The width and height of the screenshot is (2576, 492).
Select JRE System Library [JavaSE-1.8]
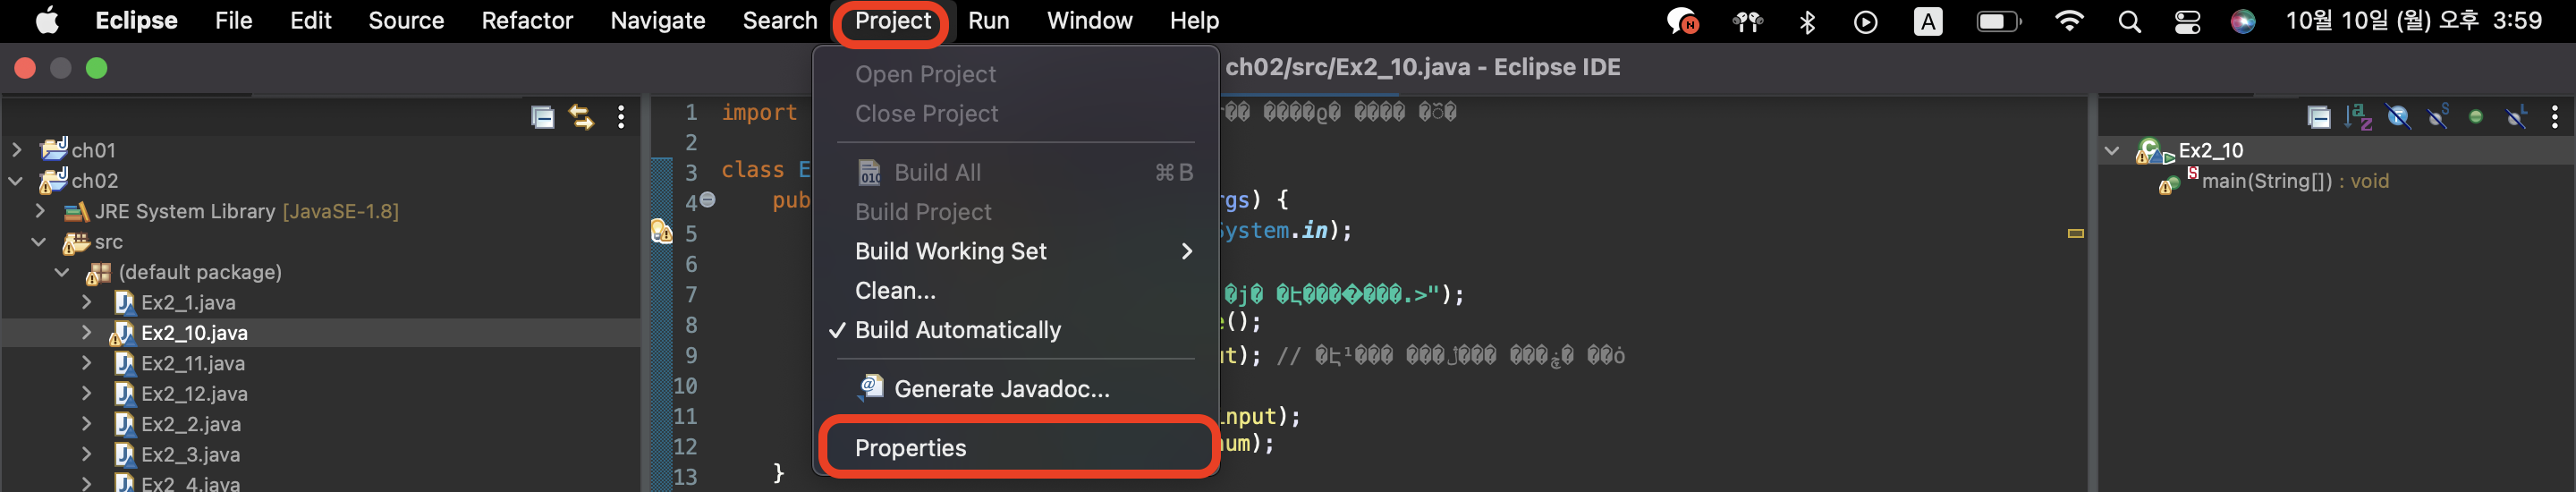pyautogui.click(x=246, y=212)
